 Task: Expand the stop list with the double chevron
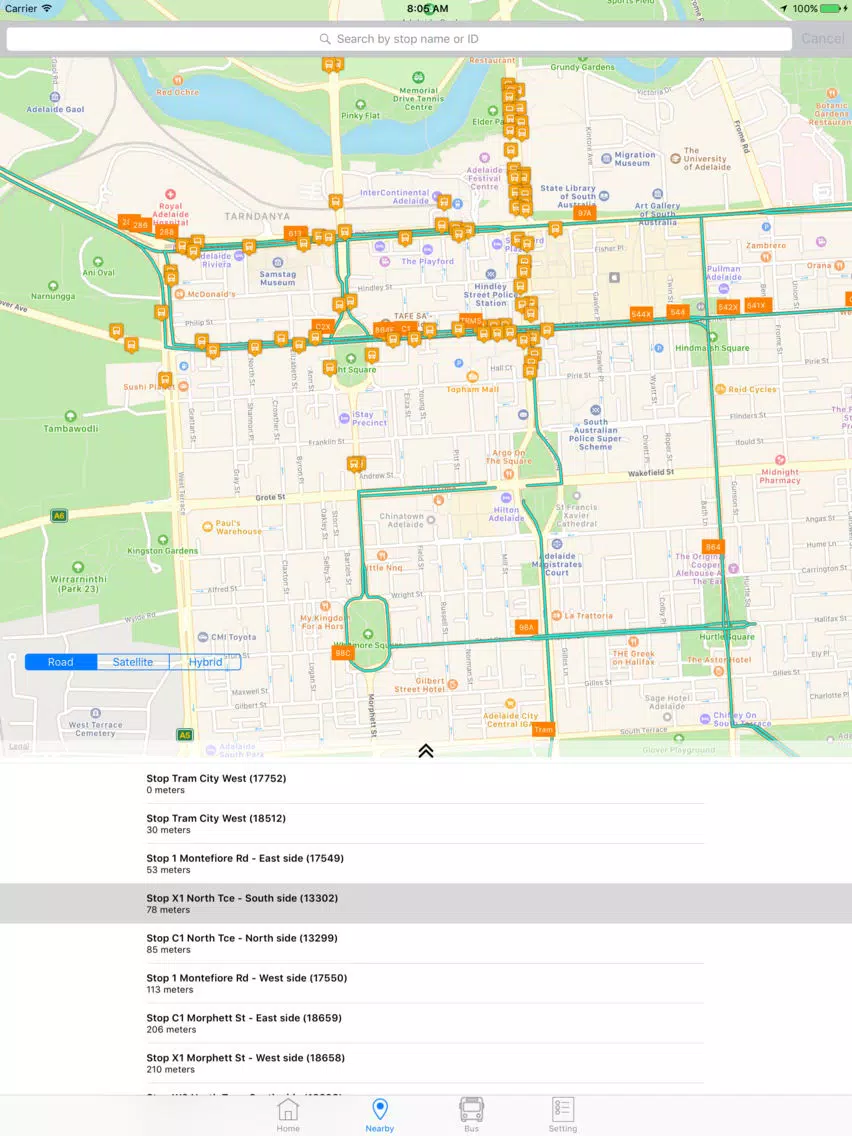[x=426, y=751]
